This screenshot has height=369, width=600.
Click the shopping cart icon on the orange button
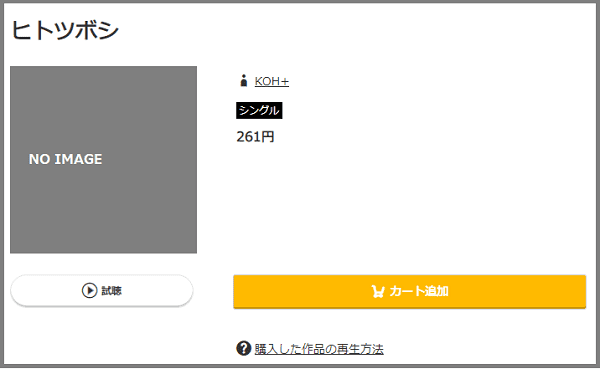pyautogui.click(x=377, y=291)
